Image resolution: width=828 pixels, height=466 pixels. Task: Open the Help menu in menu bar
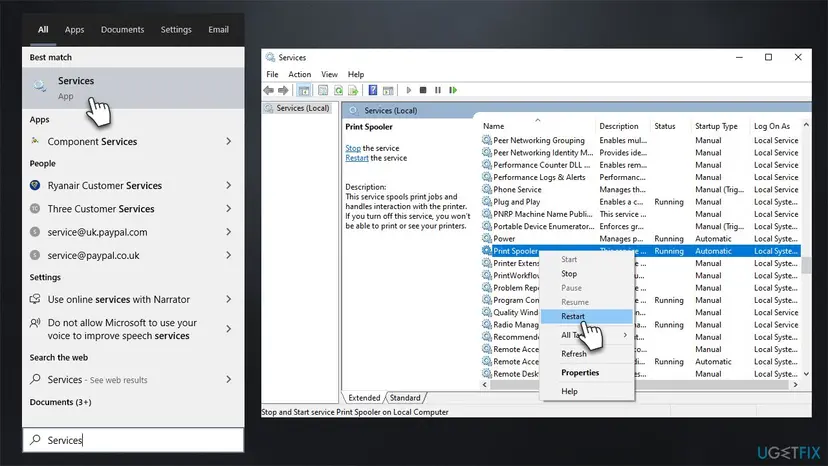(355, 74)
